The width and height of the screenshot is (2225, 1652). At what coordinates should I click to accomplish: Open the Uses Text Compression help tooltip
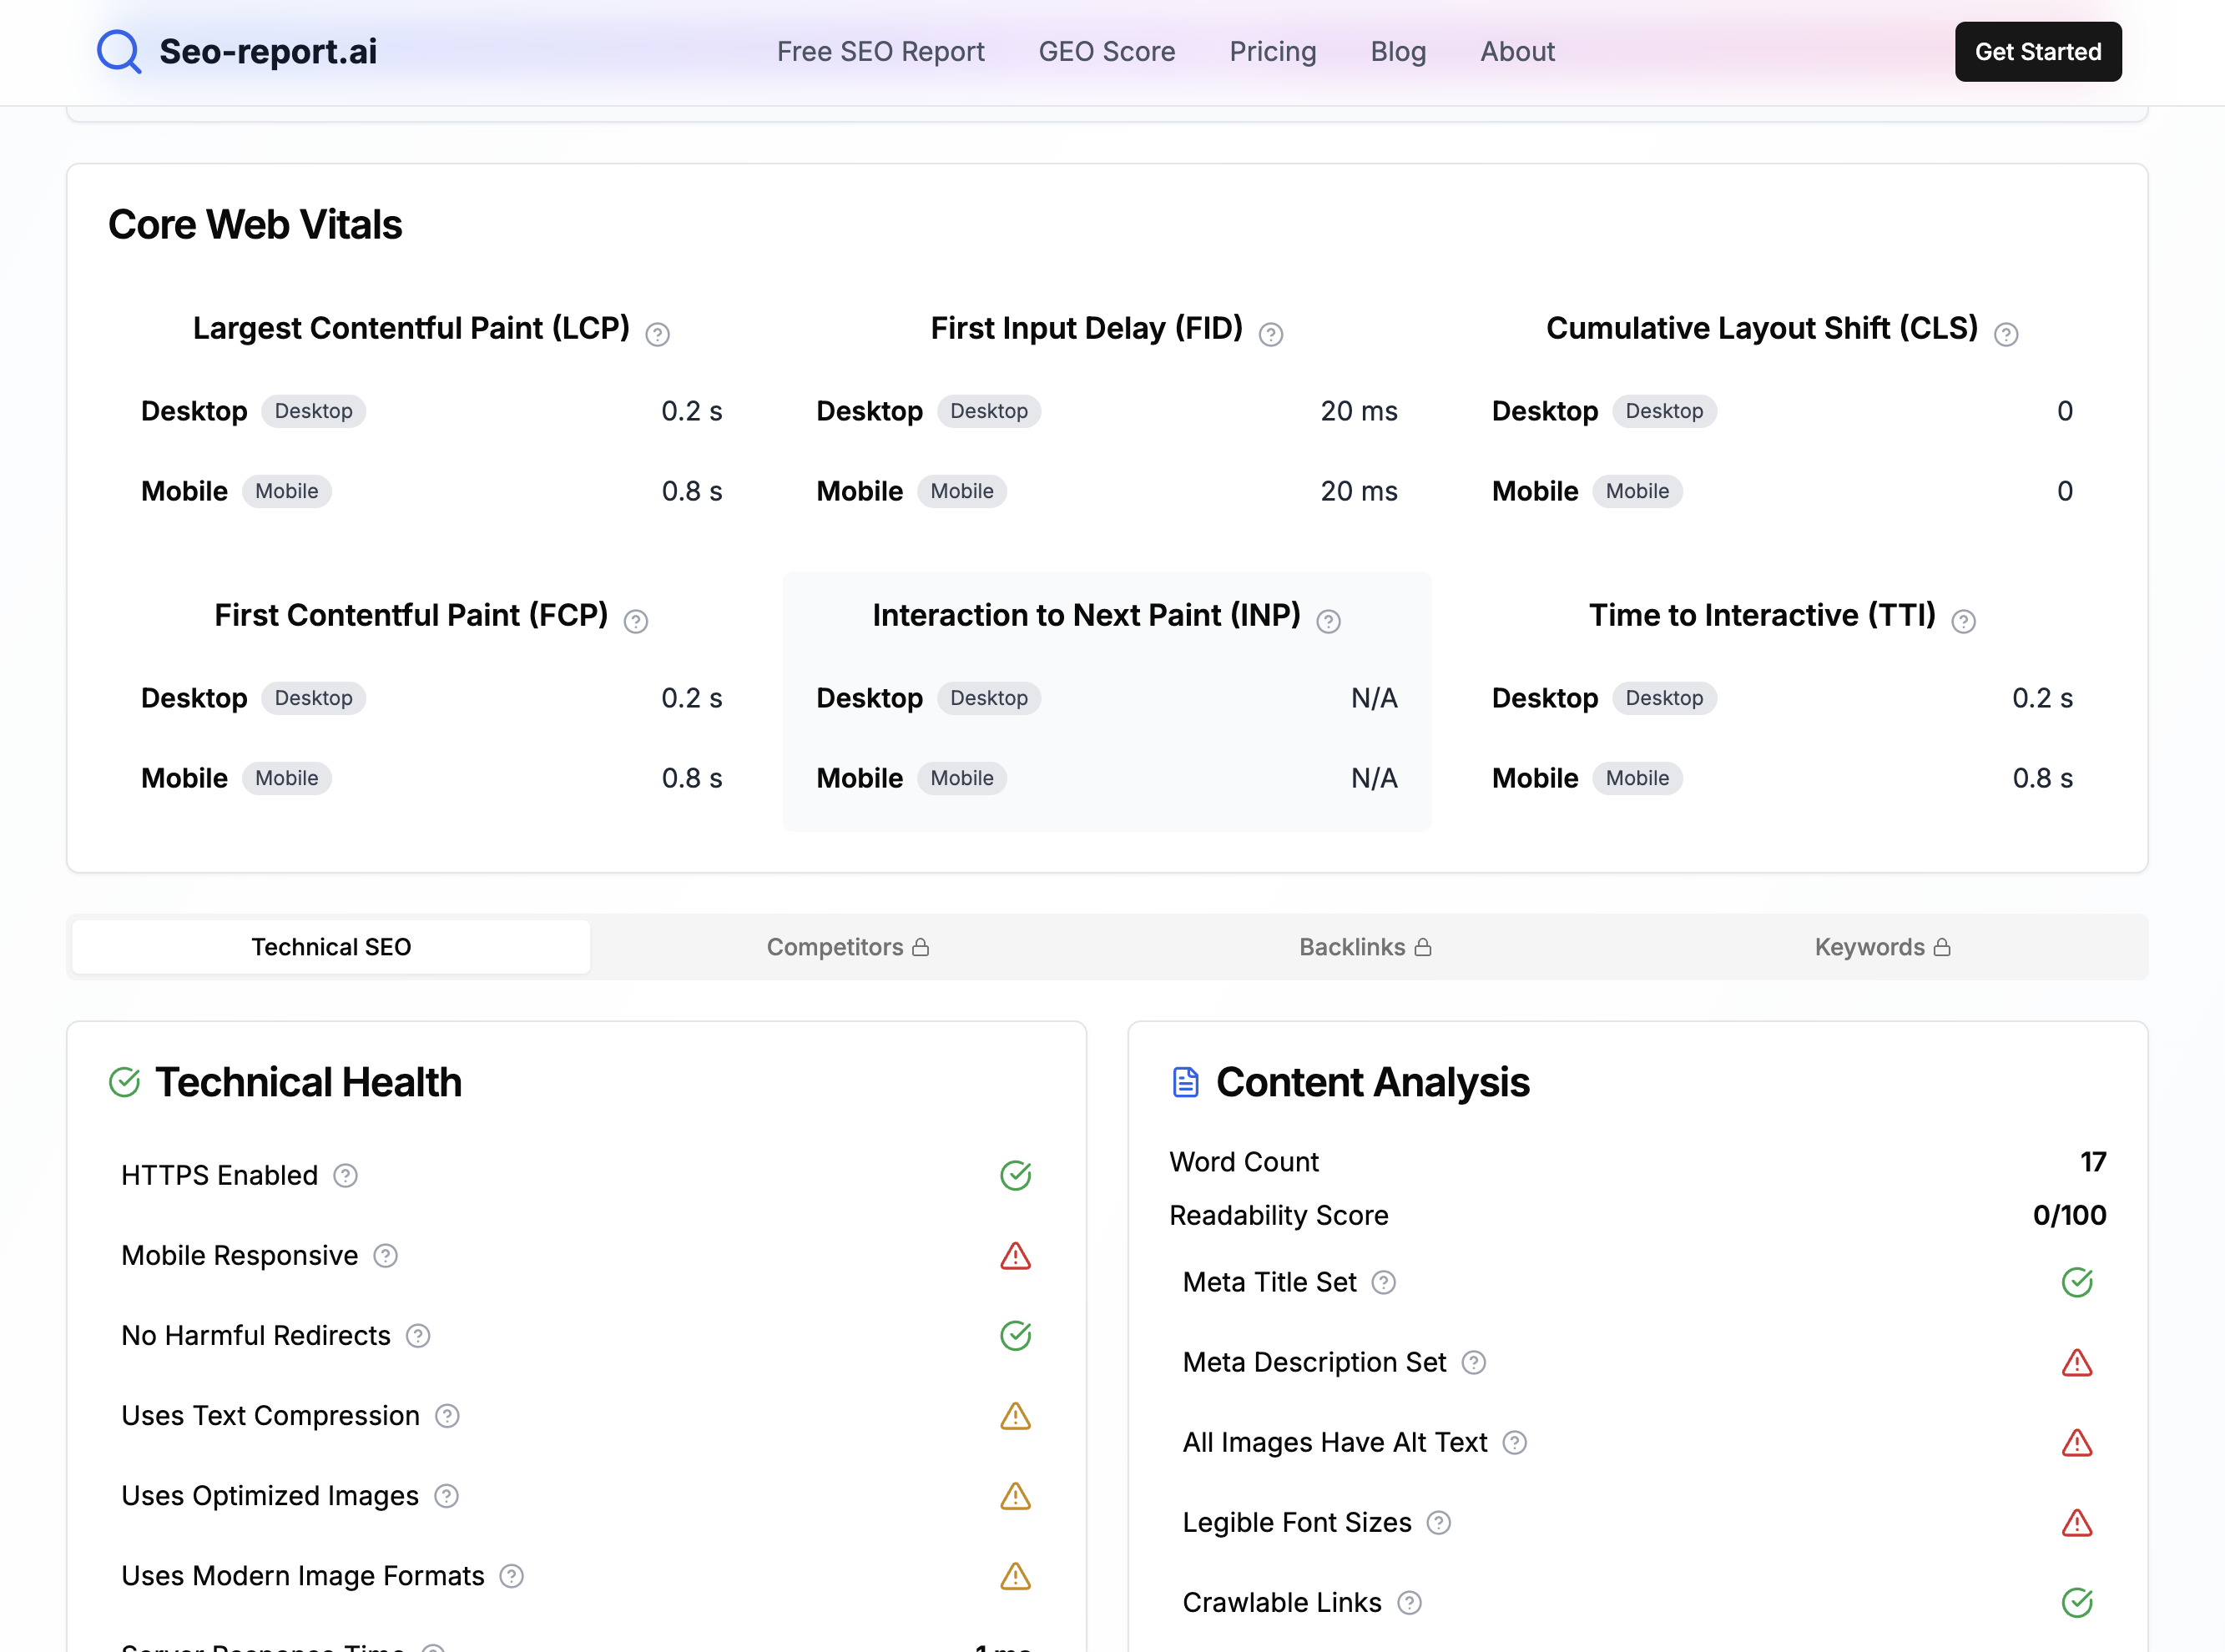(x=447, y=1416)
